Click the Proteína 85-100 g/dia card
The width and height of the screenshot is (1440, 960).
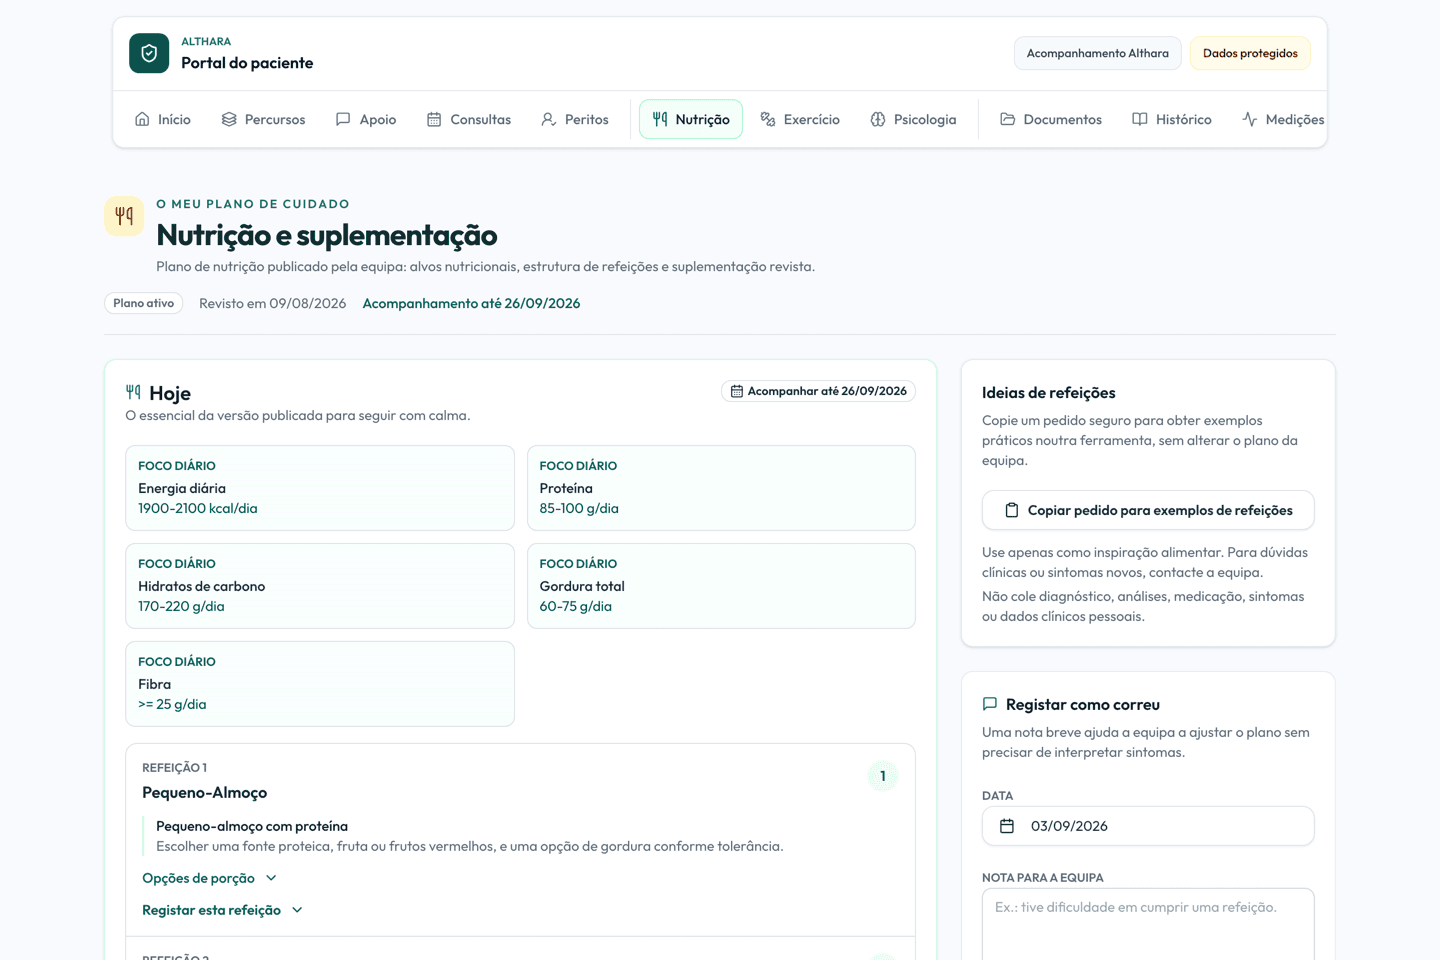pos(721,488)
